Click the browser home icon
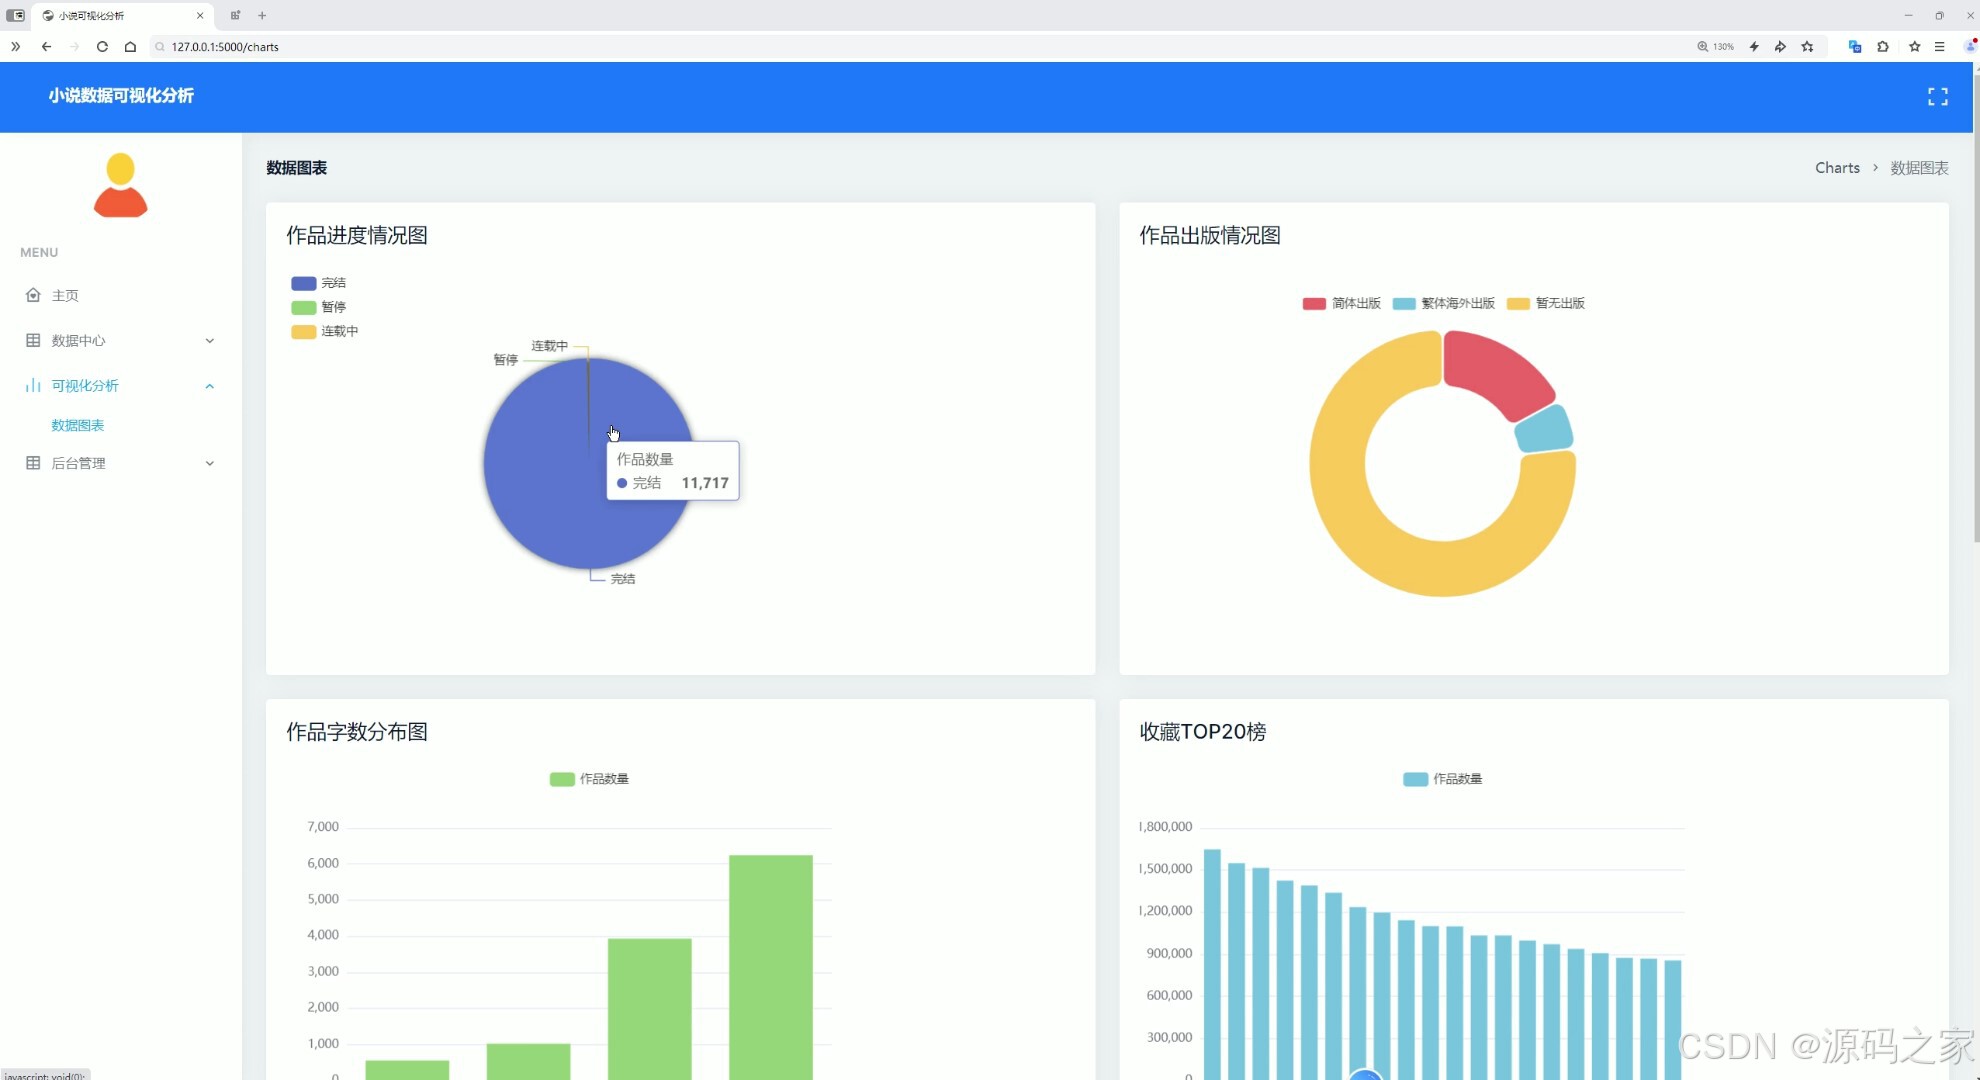Image resolution: width=1980 pixels, height=1080 pixels. (x=130, y=46)
